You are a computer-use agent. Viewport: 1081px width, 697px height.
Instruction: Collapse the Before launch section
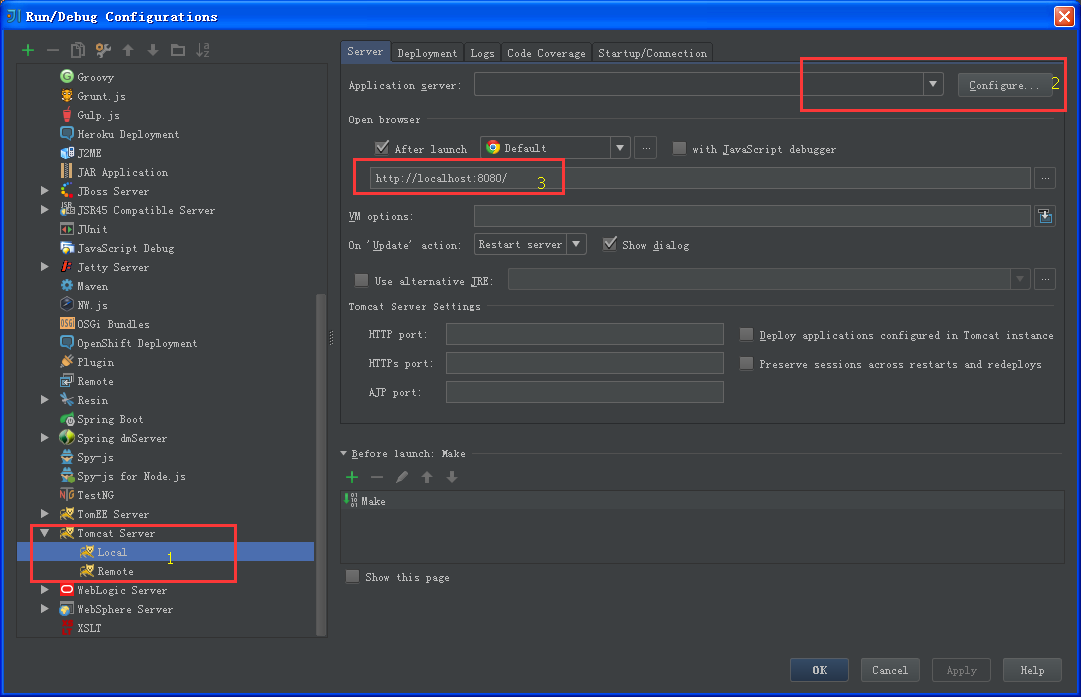click(343, 454)
